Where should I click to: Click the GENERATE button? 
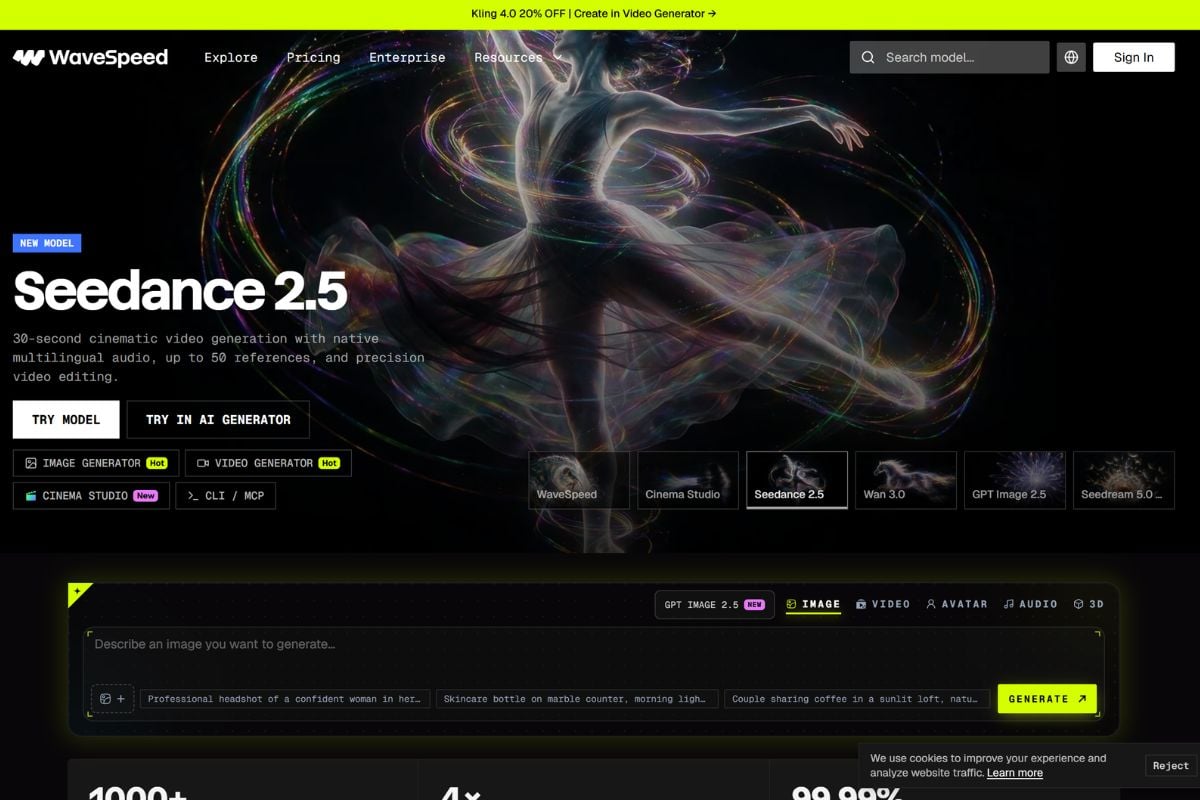[1047, 699]
